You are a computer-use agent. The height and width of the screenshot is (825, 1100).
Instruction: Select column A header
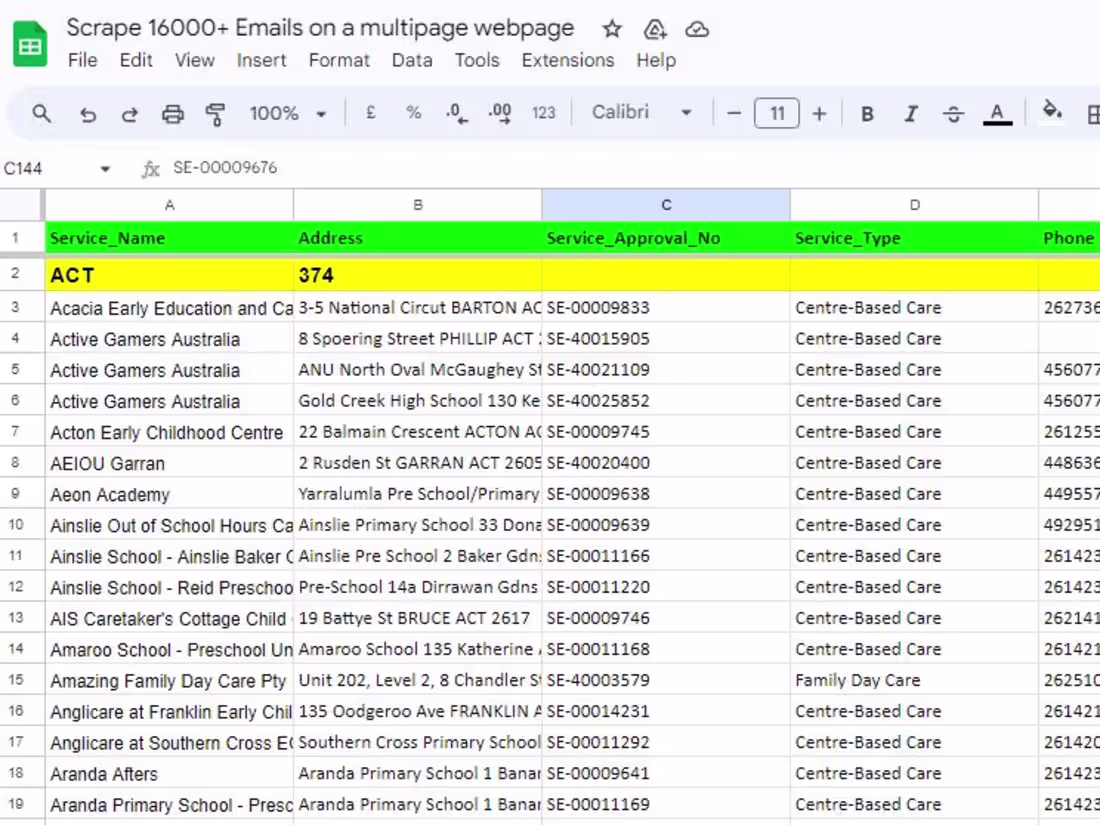click(169, 205)
